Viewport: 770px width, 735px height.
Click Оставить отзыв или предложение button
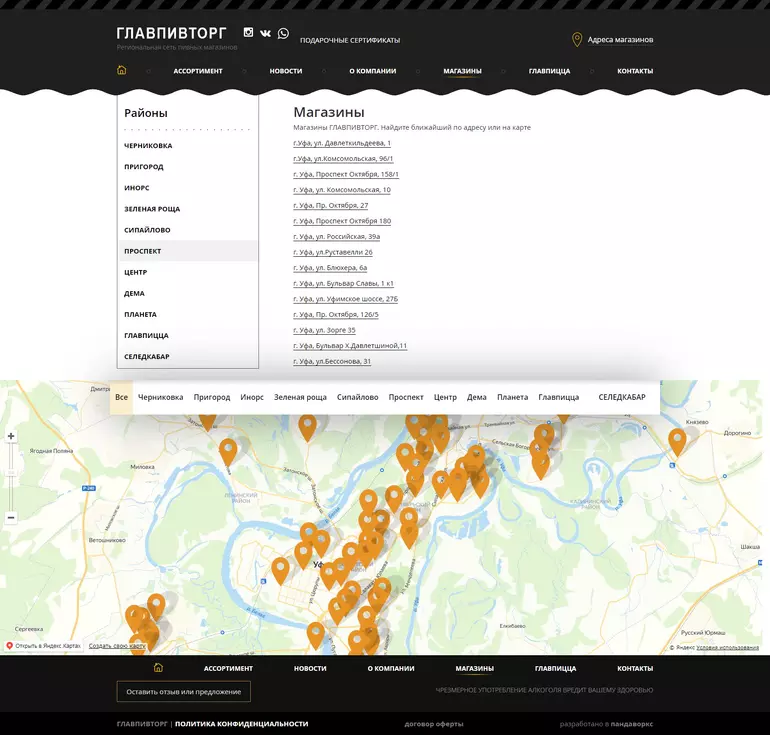(x=184, y=692)
